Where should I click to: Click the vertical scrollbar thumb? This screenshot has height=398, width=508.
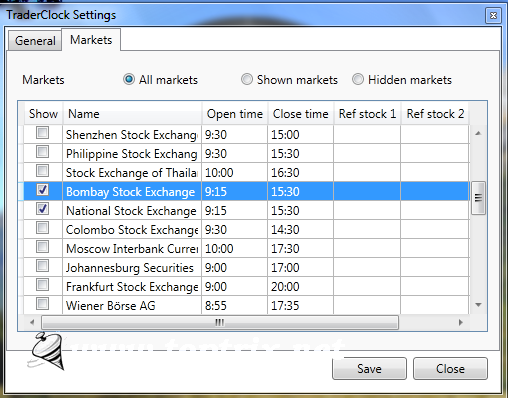pyautogui.click(x=478, y=198)
